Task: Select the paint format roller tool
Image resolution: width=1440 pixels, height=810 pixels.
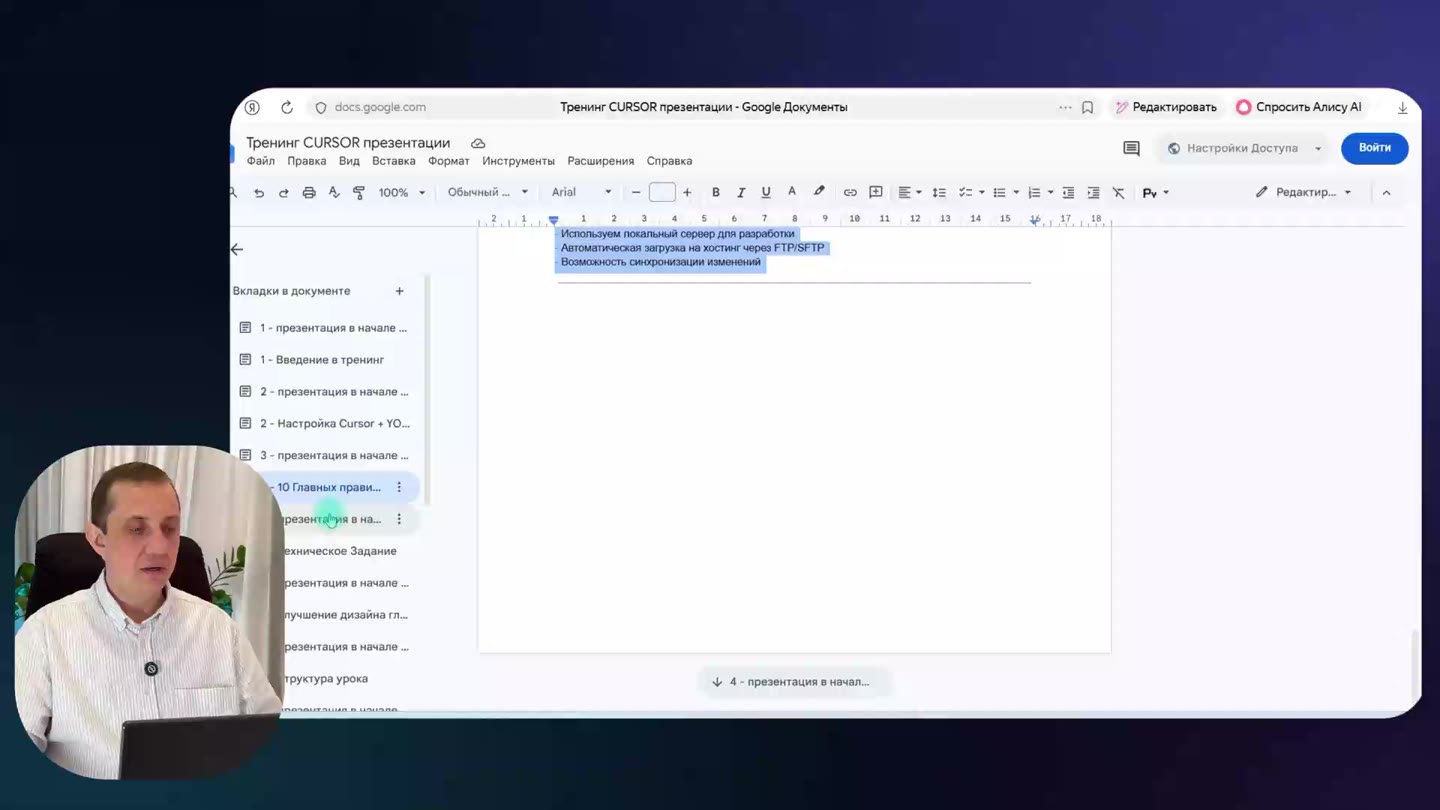Action: pos(359,193)
